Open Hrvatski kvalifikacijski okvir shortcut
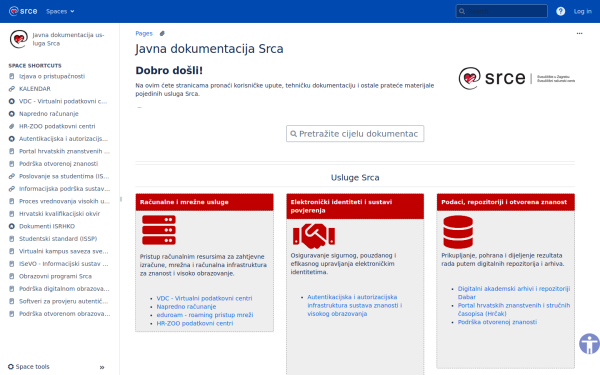The image size is (600, 375). point(59,214)
